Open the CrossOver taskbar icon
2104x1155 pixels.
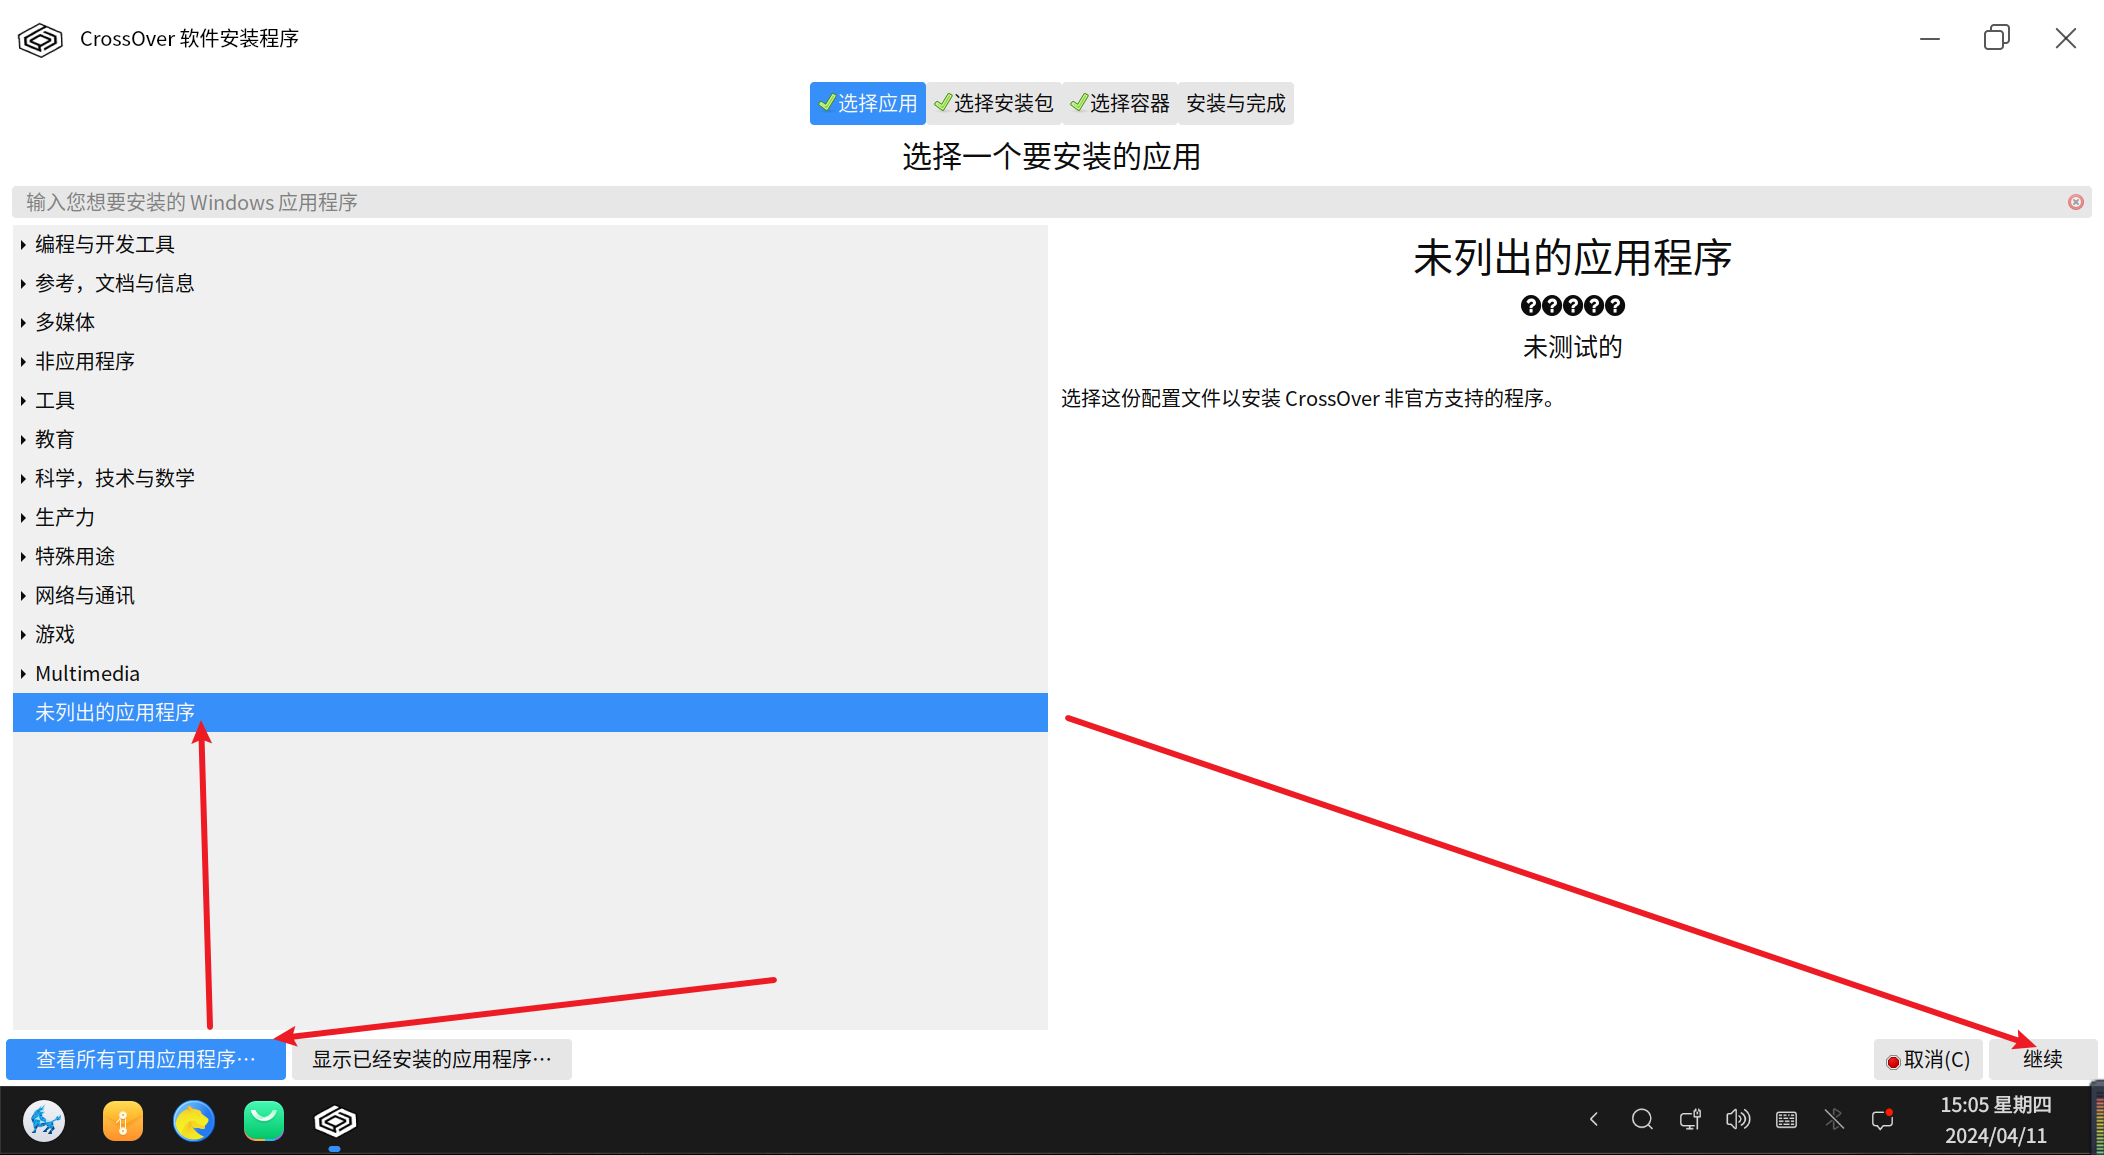(x=335, y=1121)
